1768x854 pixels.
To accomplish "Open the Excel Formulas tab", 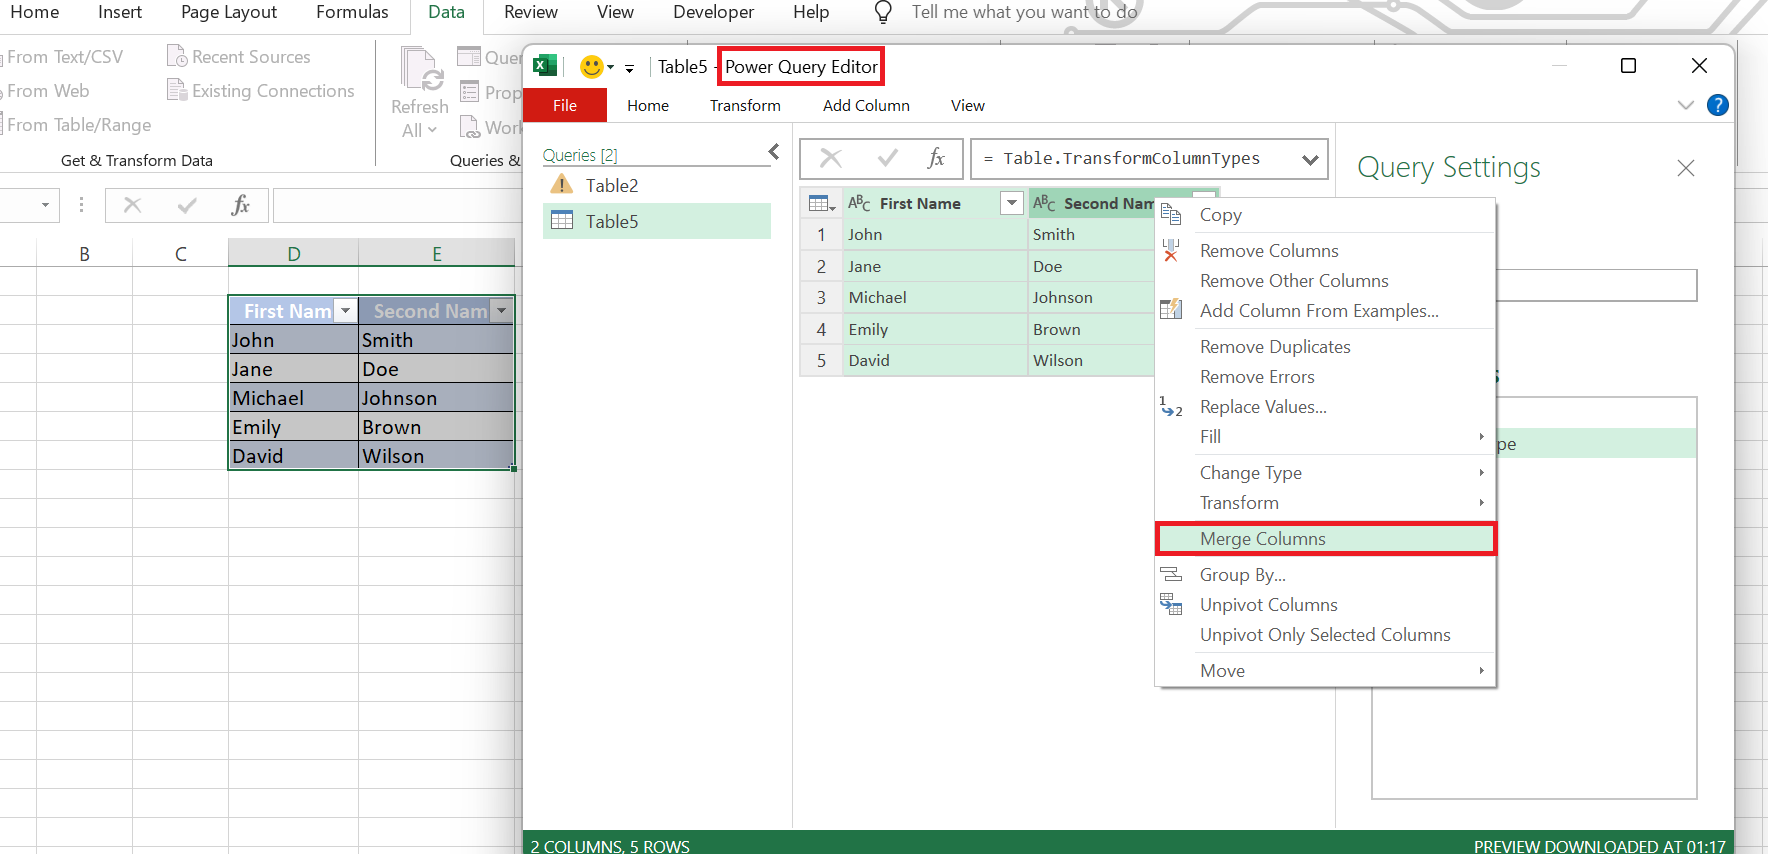I will click(x=352, y=12).
